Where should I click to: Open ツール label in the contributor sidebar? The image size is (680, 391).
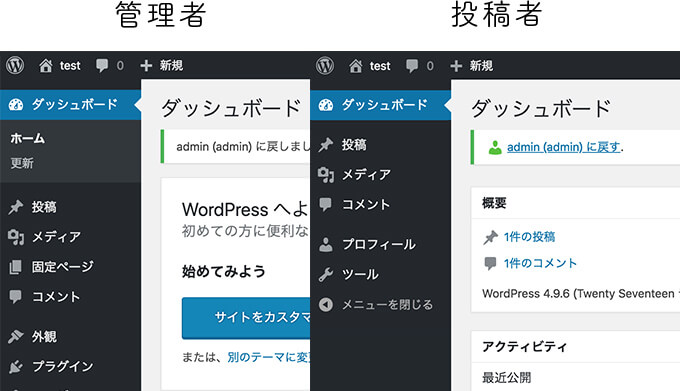[x=360, y=274]
